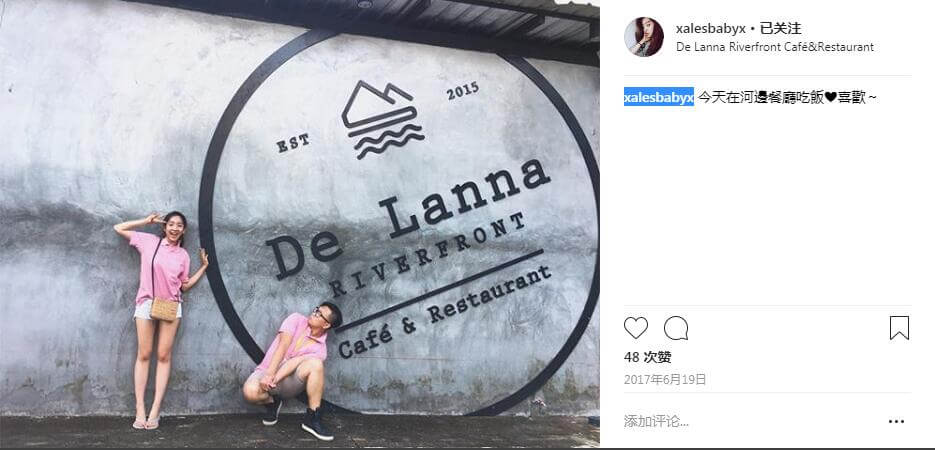Viewport: 935px width, 450px height.
Task: Click the highlighted xalesbabyx name in caption
Action: (659, 97)
